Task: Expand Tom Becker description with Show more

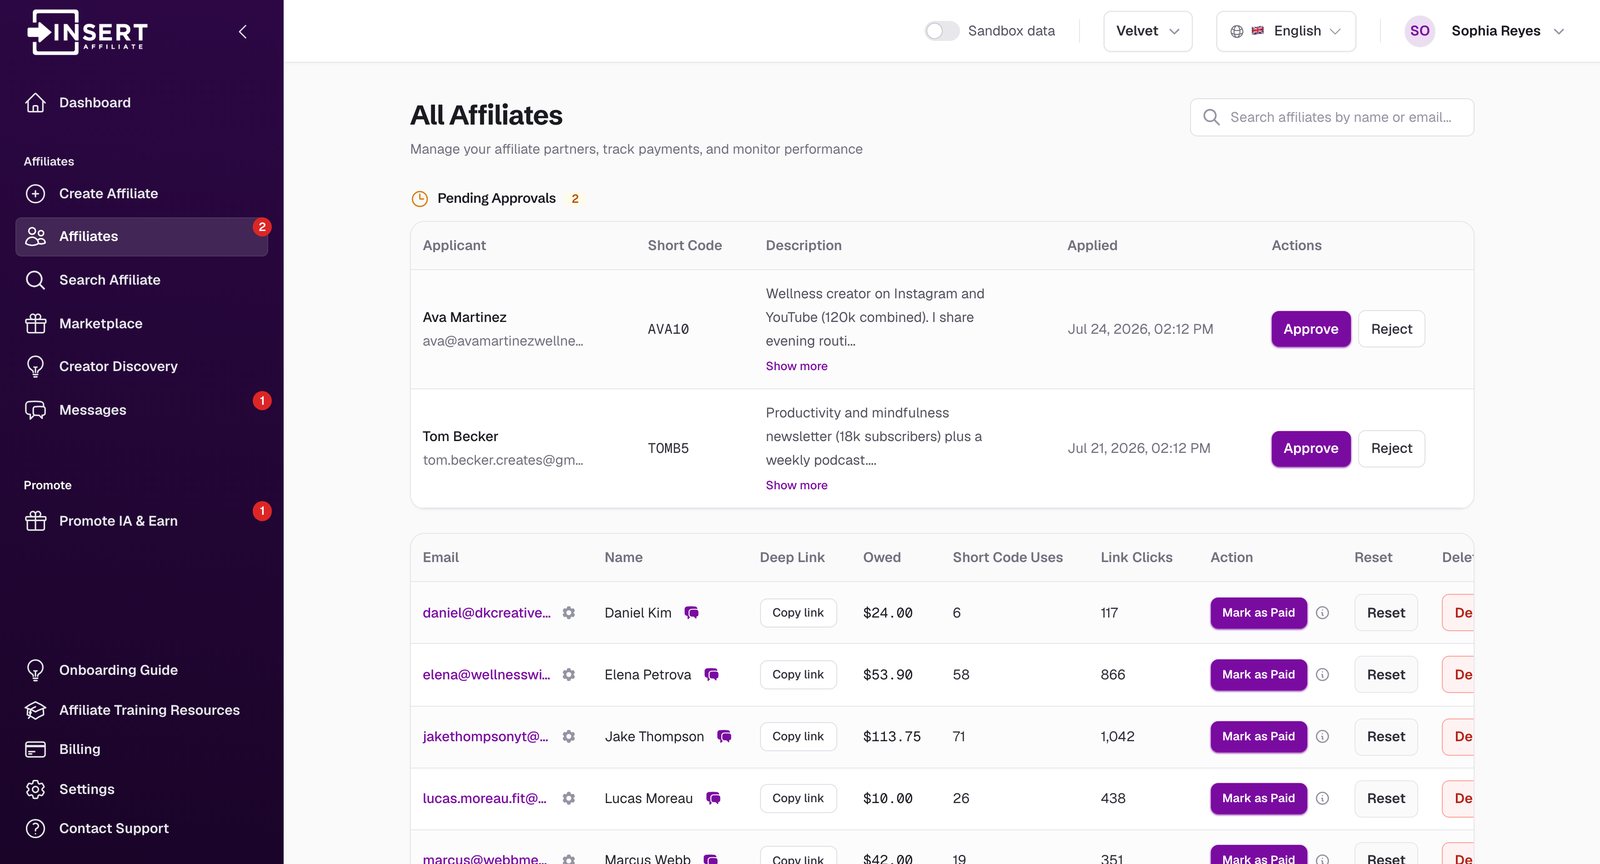Action: (x=797, y=485)
